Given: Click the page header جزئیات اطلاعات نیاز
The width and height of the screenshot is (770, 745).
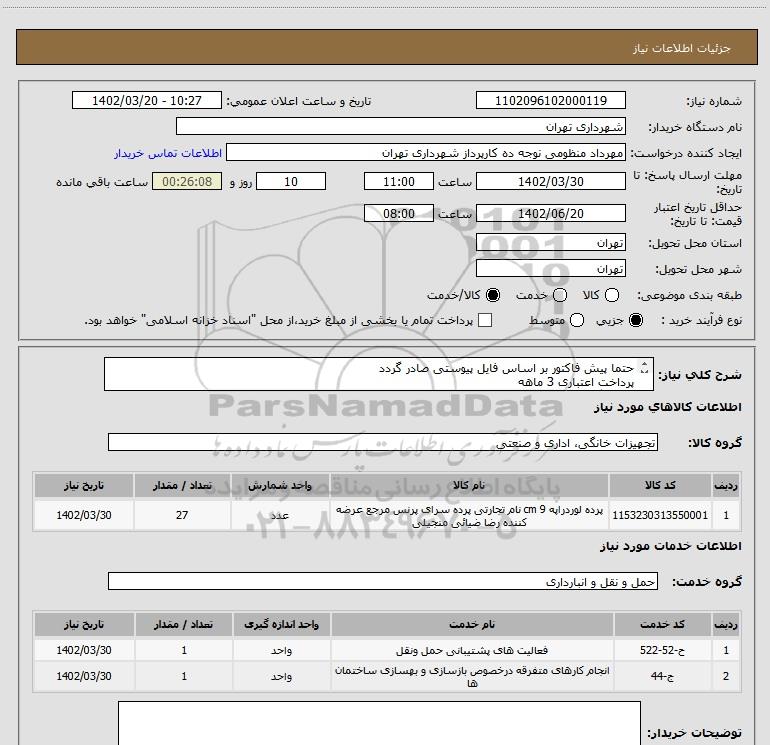Looking at the screenshot, I should tap(682, 48).
